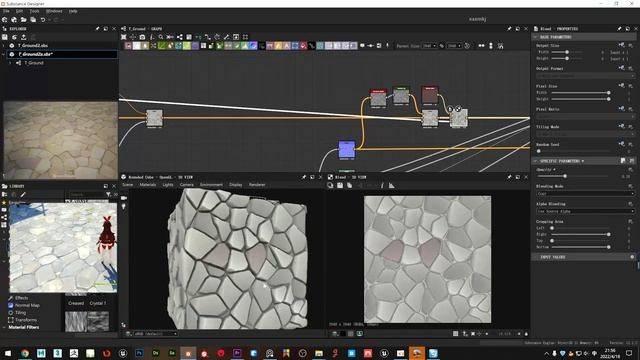The width and height of the screenshot is (640, 360).
Task: Open the Blending Mode dropdown
Action: point(585,193)
